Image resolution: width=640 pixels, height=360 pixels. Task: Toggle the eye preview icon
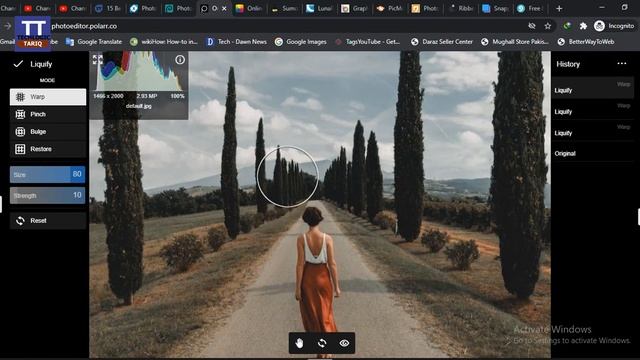pyautogui.click(x=344, y=343)
